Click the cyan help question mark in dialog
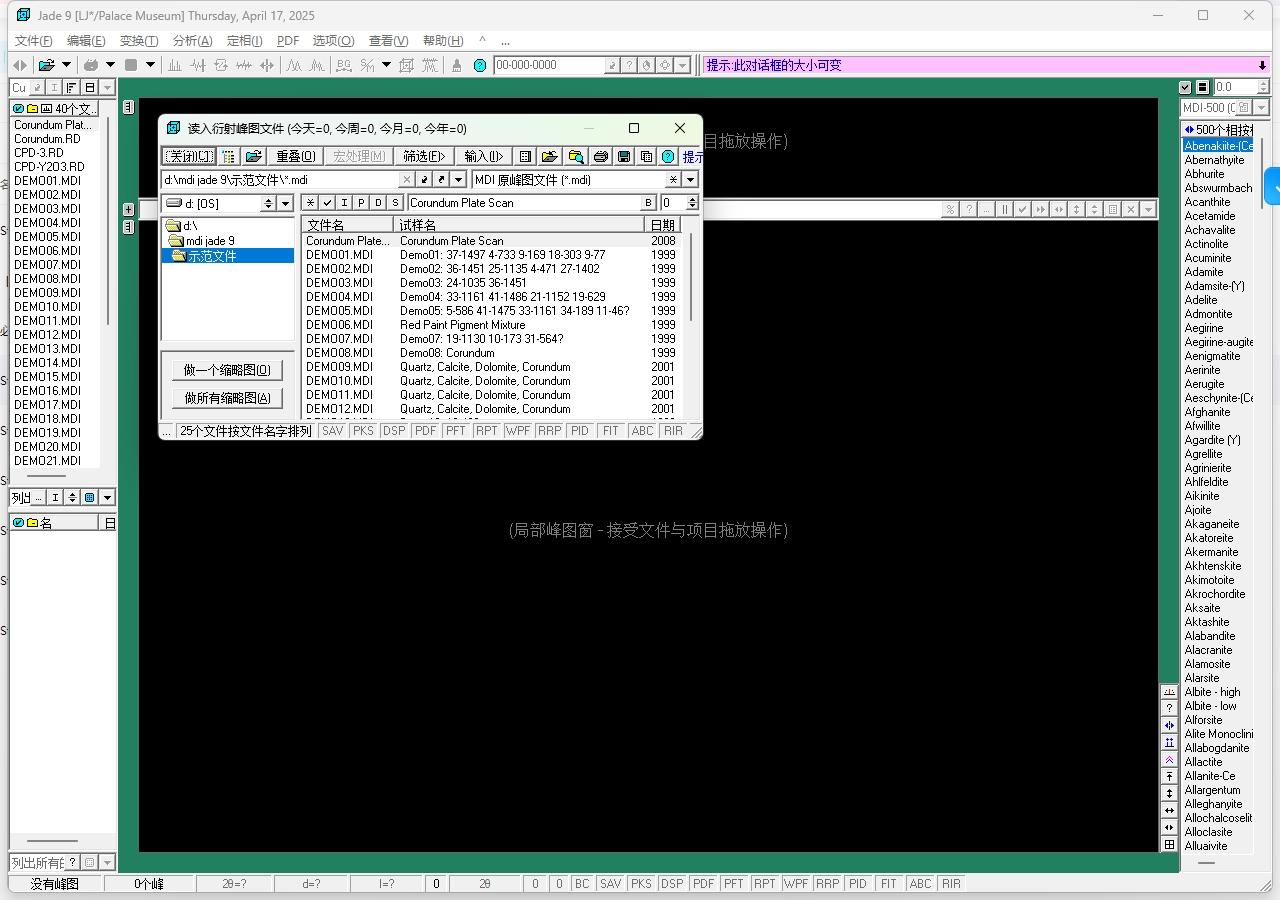This screenshot has height=900, width=1280. [668, 156]
